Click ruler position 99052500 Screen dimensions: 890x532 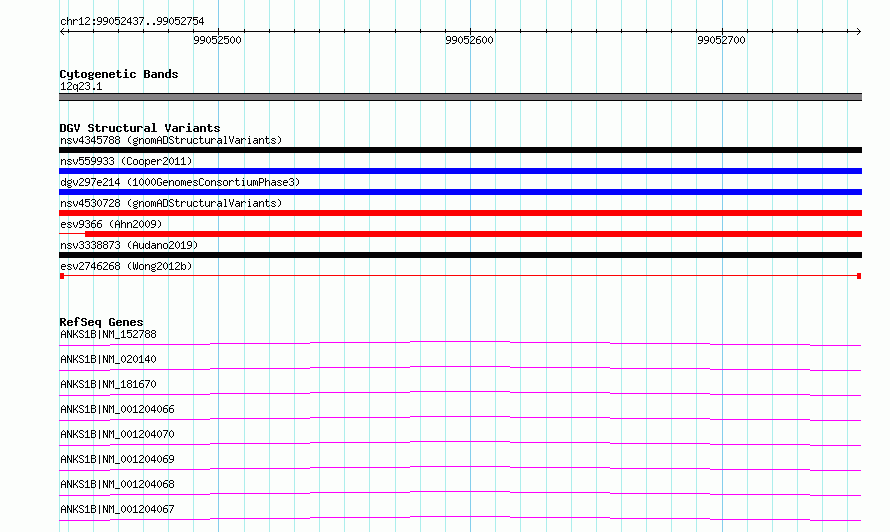pos(217,40)
